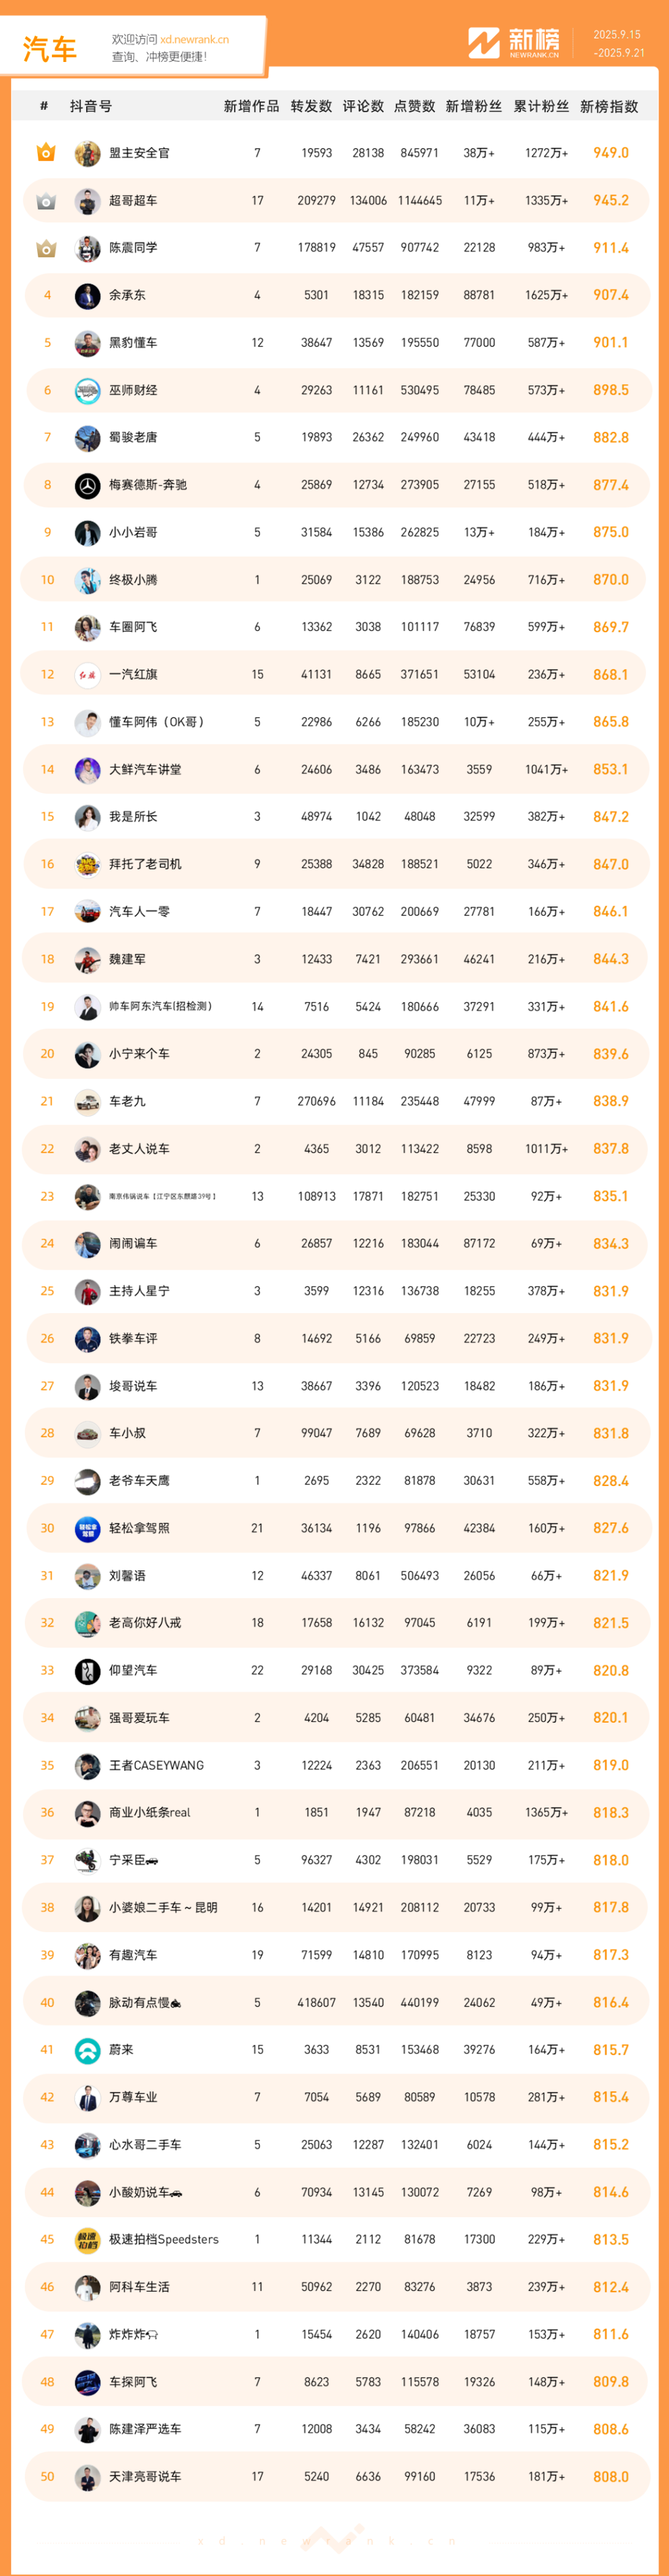This screenshot has width=669, height=2576.
Task: Click the gold crown rank-one medal icon
Action: [46, 153]
